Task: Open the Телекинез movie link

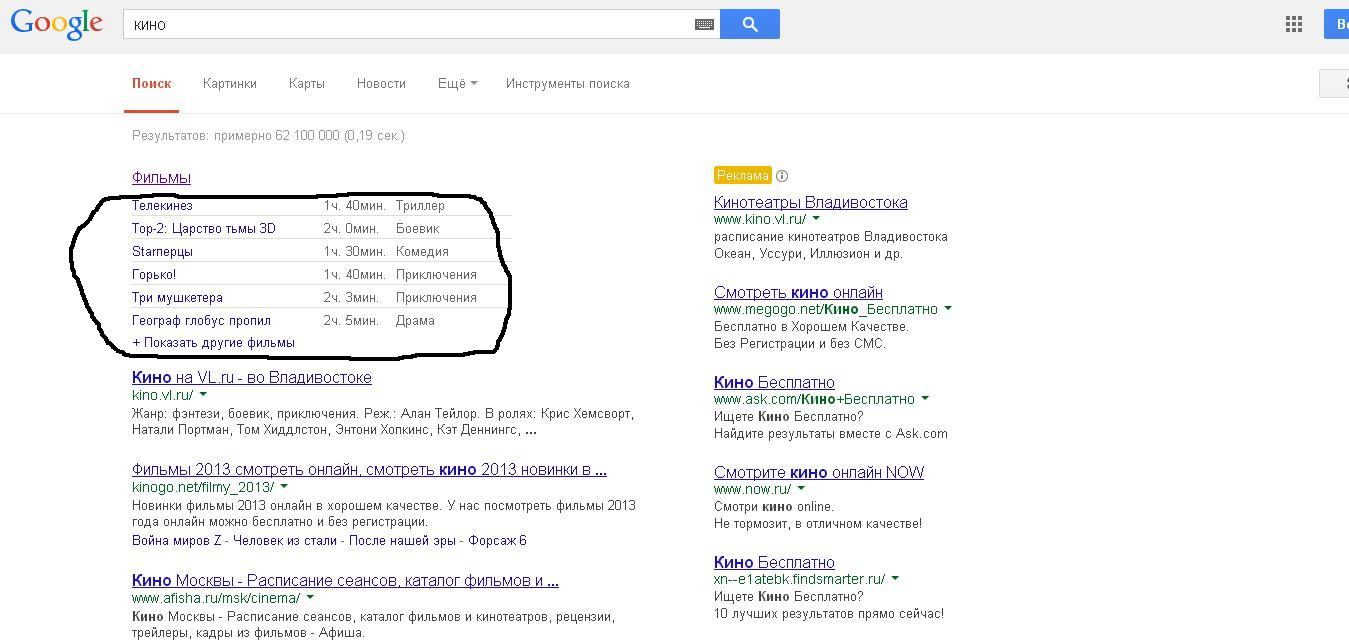Action: (162, 206)
